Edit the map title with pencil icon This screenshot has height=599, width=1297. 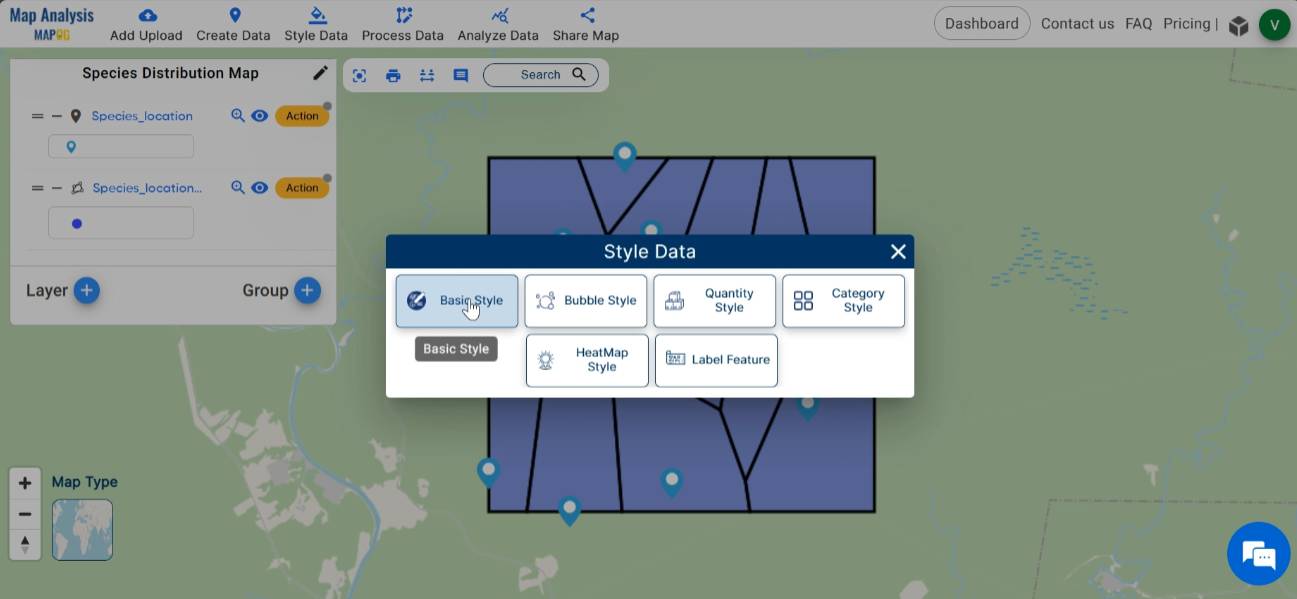320,73
